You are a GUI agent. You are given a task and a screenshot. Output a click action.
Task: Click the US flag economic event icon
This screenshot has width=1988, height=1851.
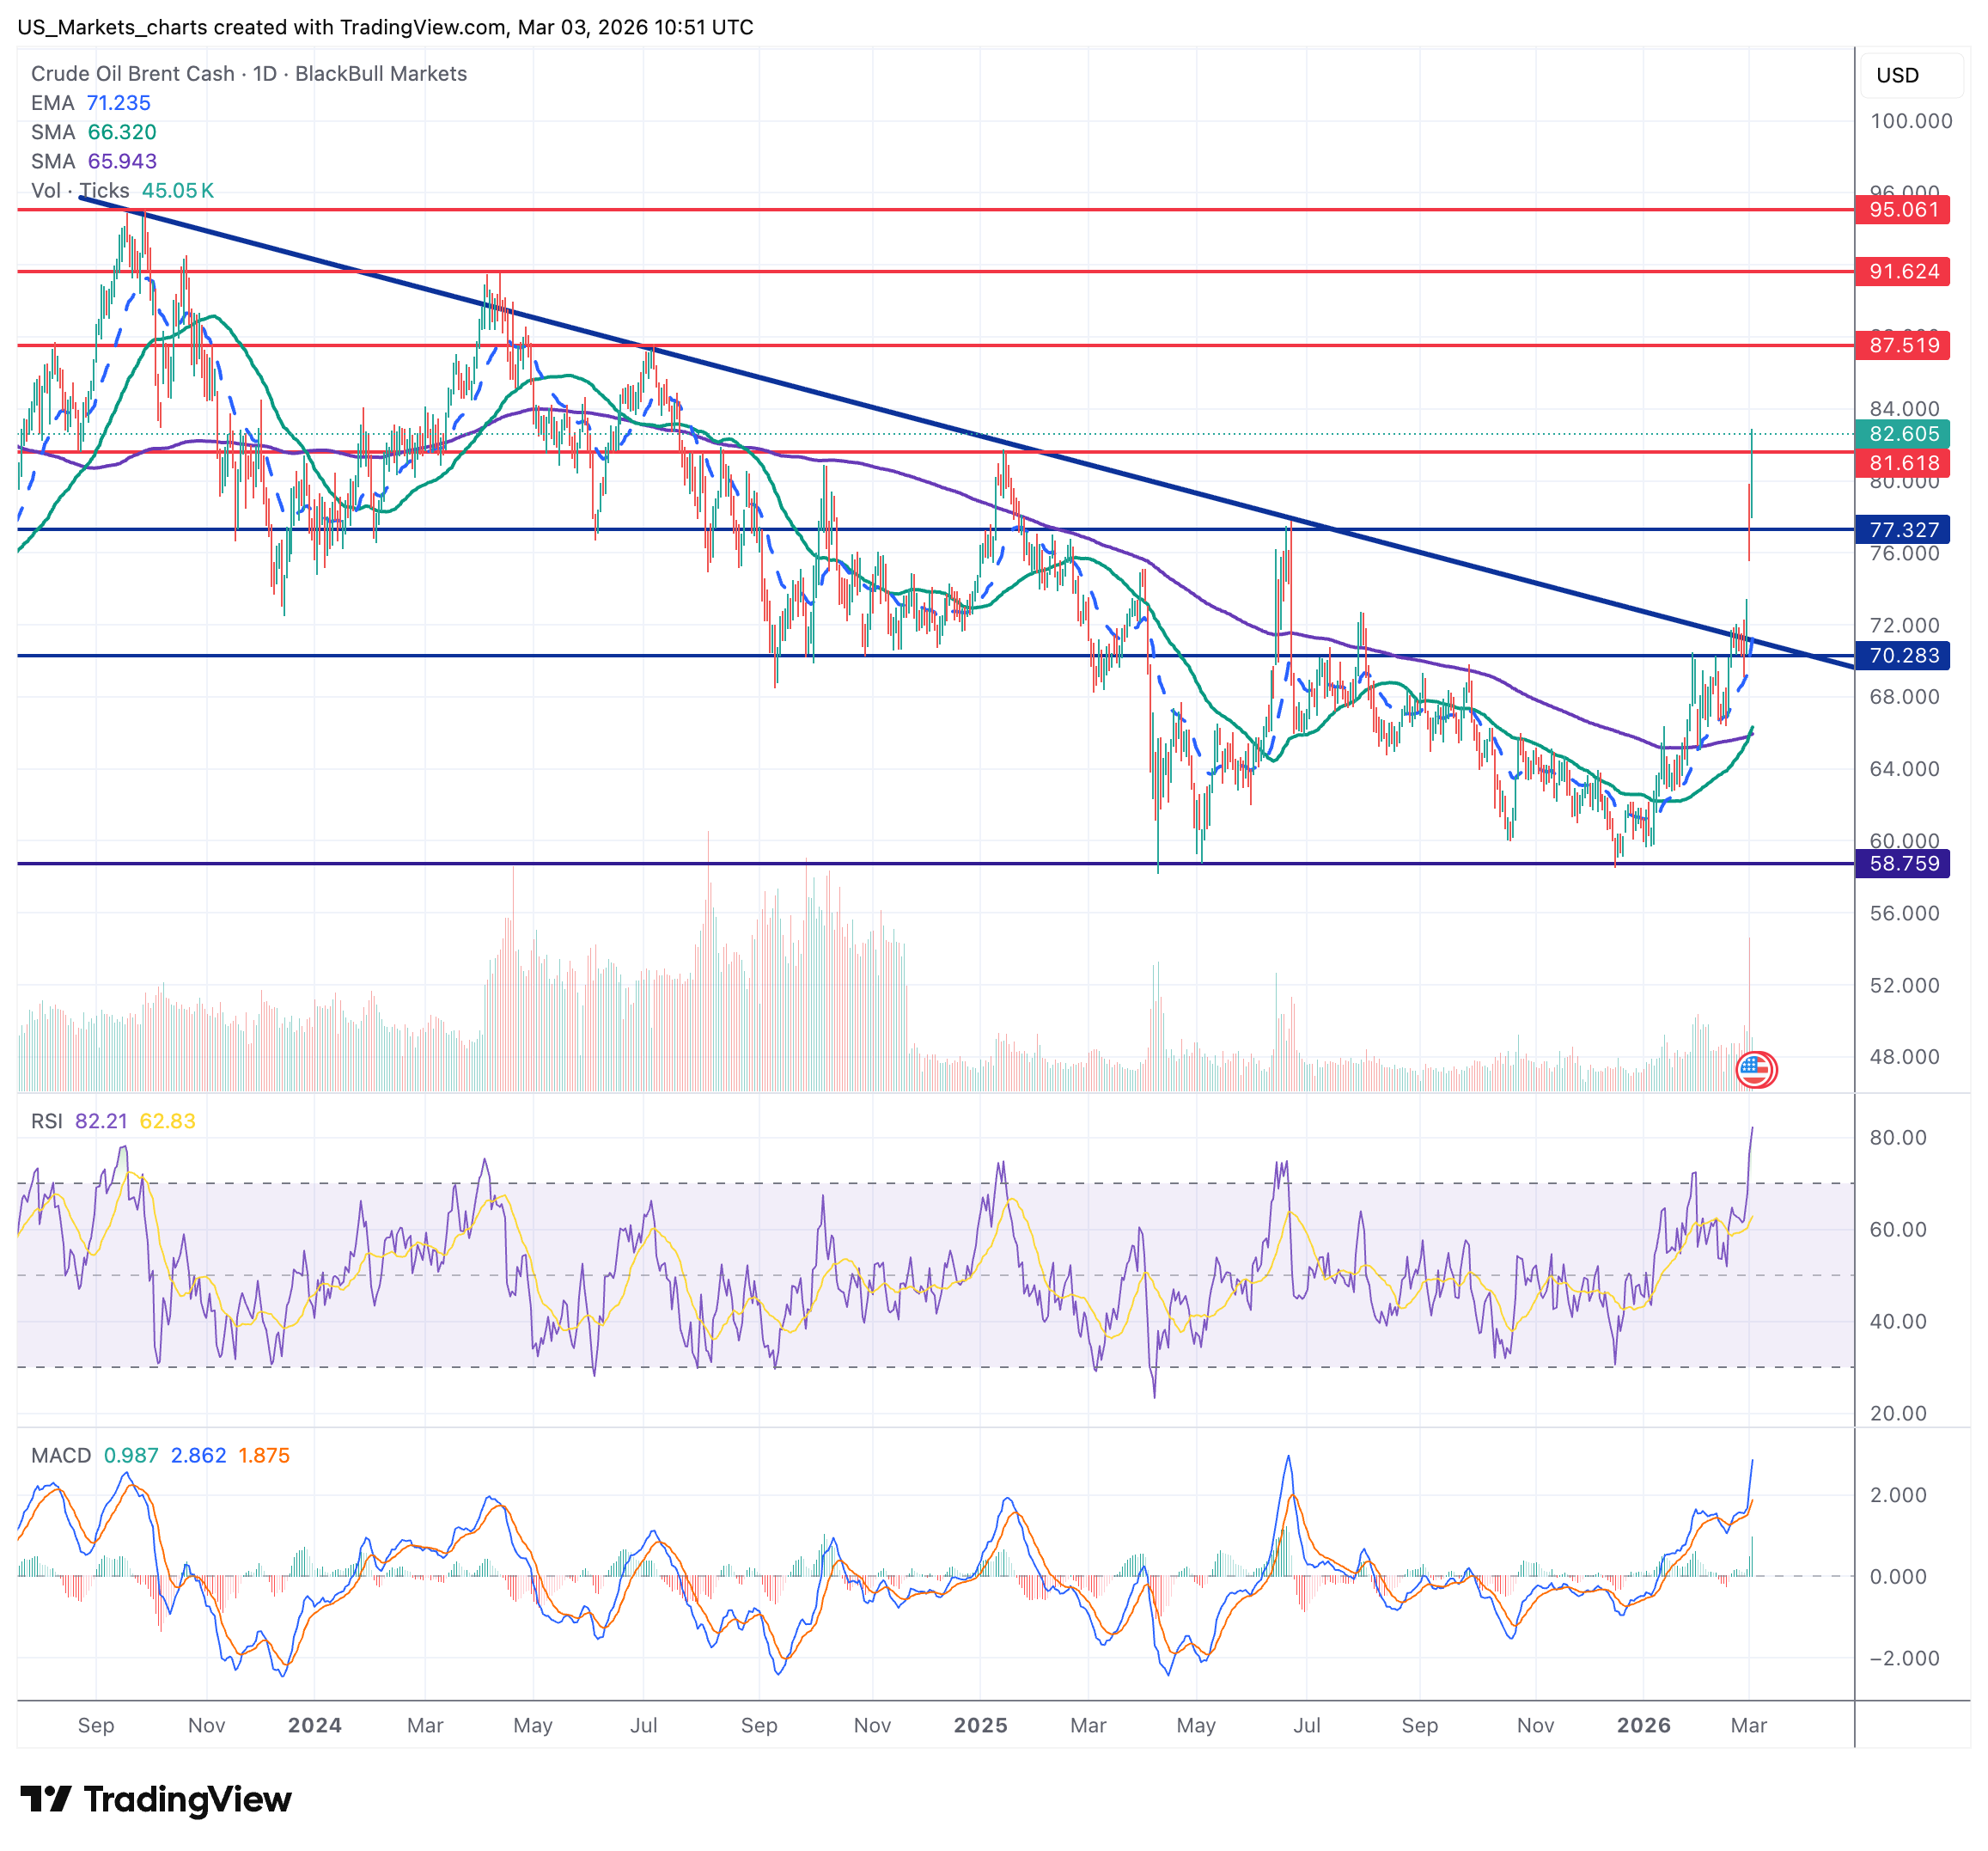1756,1069
